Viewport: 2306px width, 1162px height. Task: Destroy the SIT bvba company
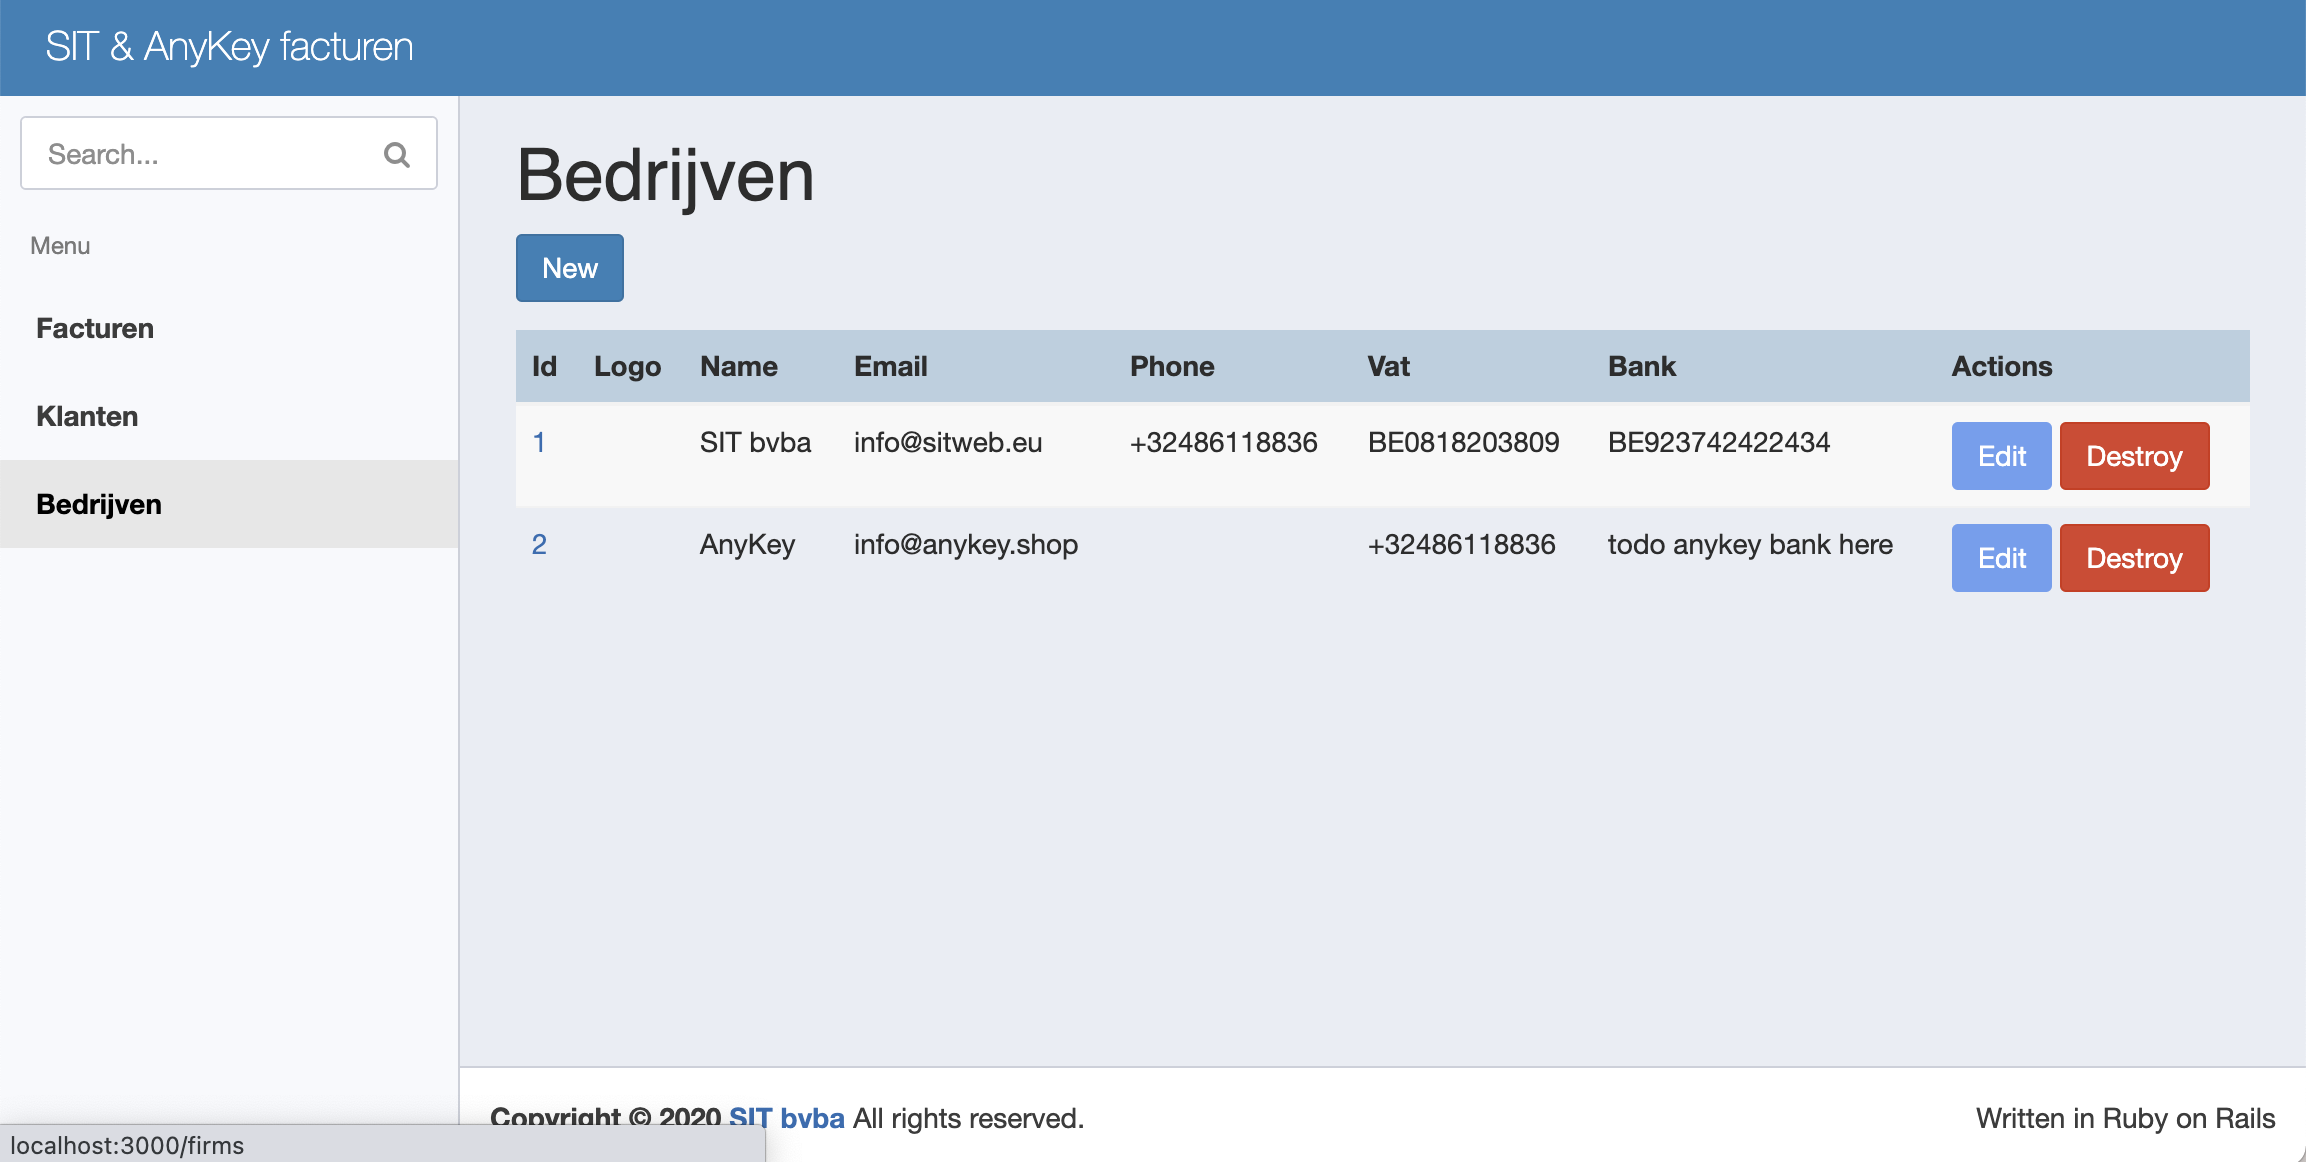[2134, 456]
